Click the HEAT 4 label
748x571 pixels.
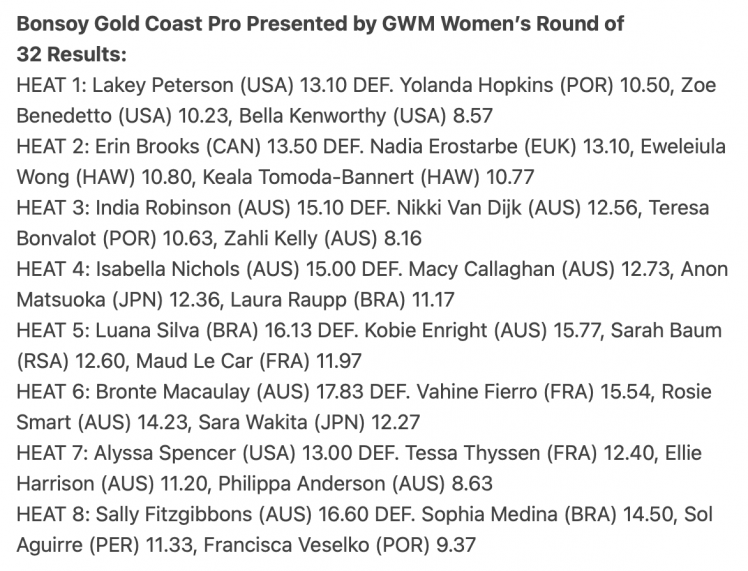[x=53, y=269]
